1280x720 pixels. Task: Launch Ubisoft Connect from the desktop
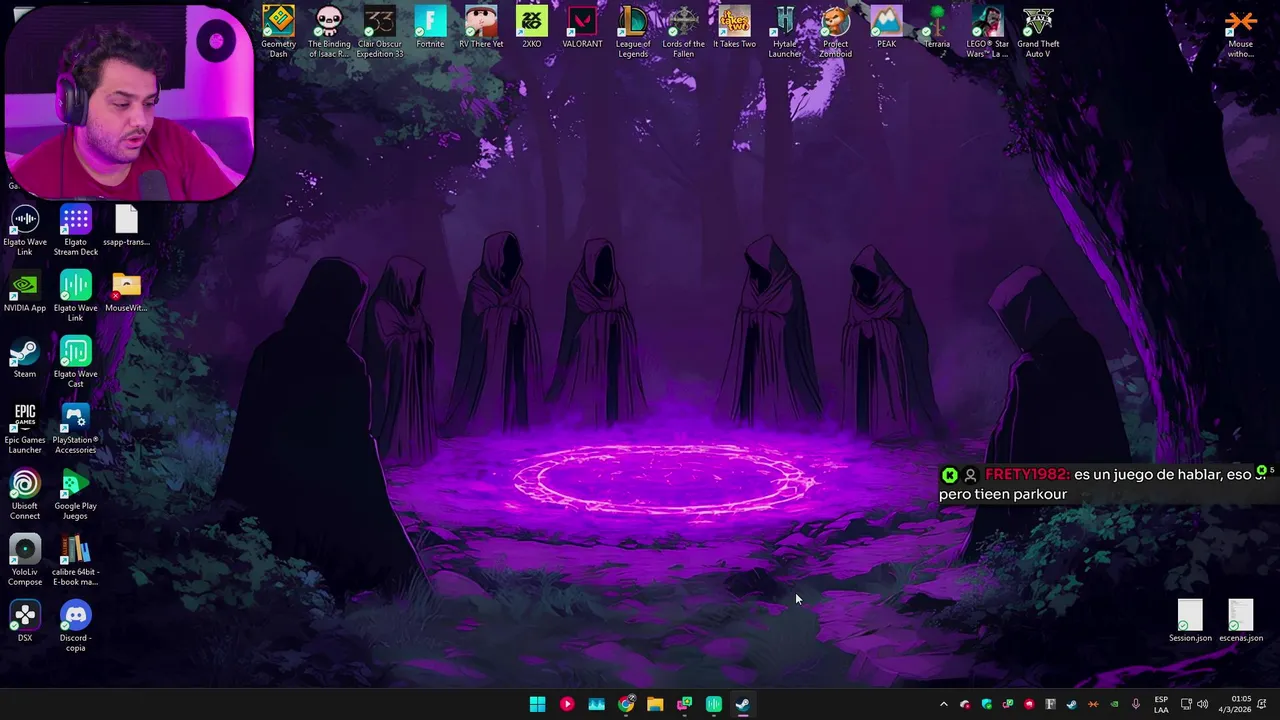[25, 494]
